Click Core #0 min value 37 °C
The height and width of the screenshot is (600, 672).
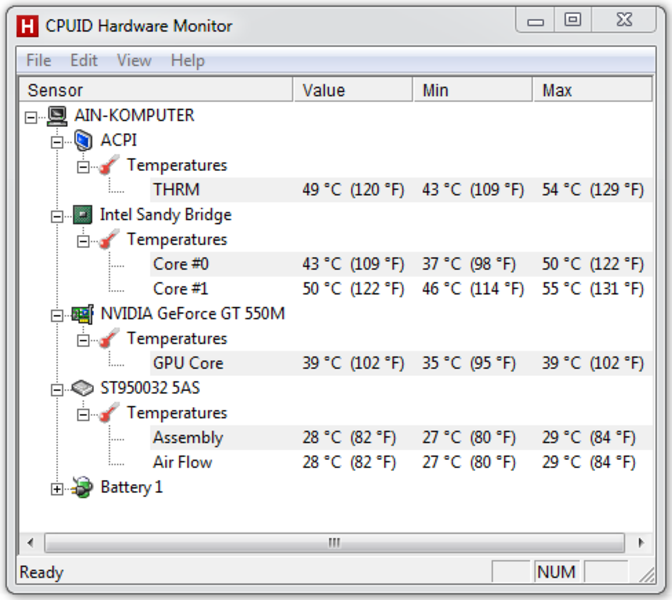[x=469, y=264]
